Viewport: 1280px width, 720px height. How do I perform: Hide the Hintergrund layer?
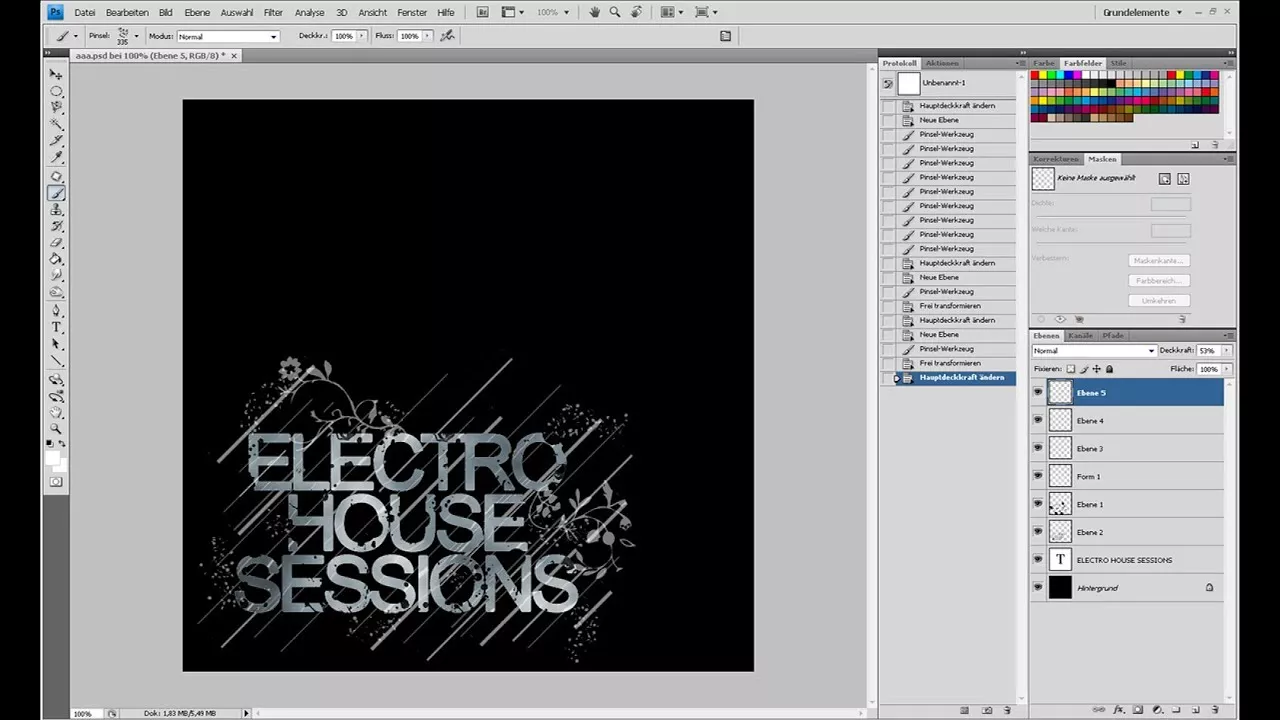point(1037,588)
